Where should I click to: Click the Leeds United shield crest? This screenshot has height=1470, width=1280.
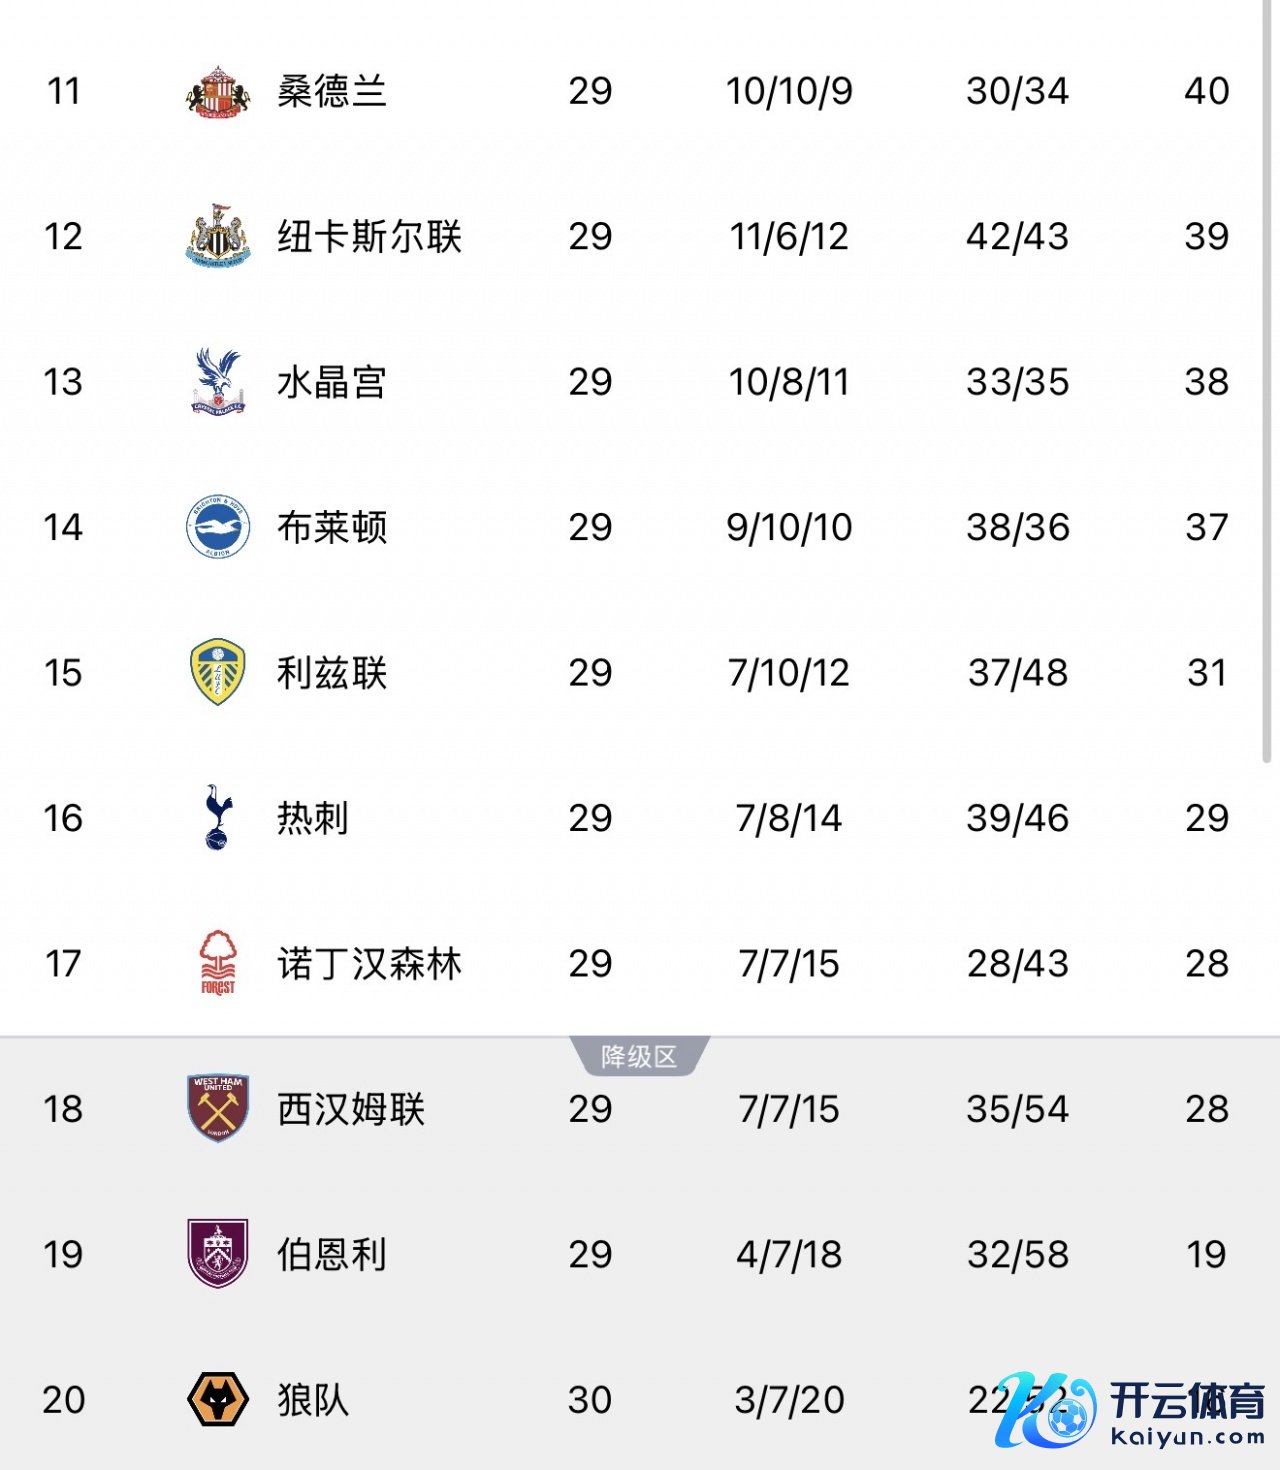pos(217,672)
